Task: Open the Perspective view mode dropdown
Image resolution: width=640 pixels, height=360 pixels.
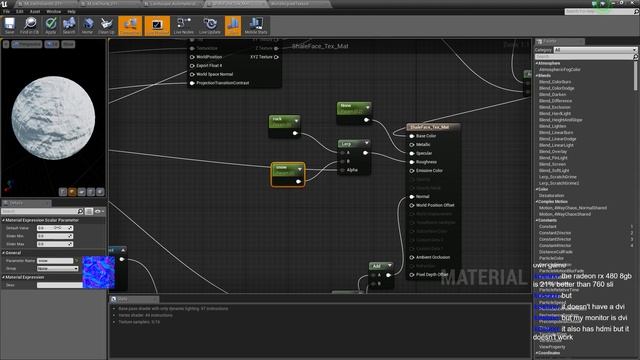Action: (x=27, y=44)
